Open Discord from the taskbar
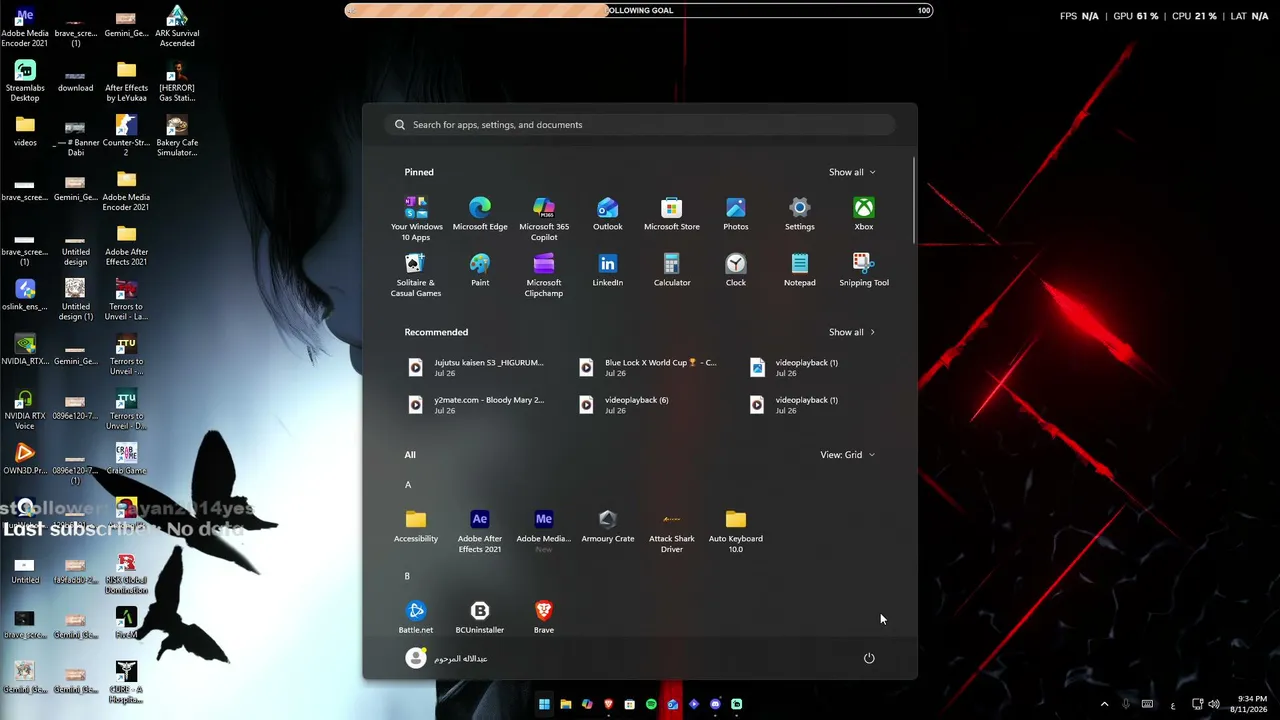This screenshot has height=720, width=1280. point(715,705)
